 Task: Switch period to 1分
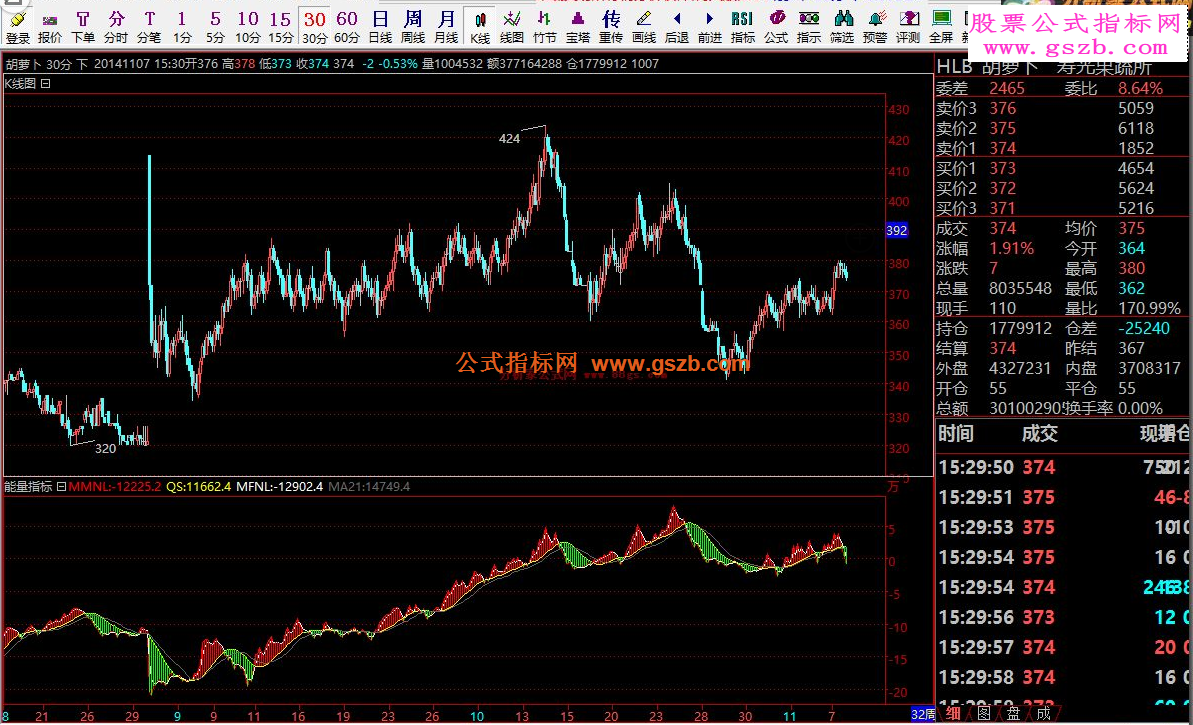click(x=182, y=26)
